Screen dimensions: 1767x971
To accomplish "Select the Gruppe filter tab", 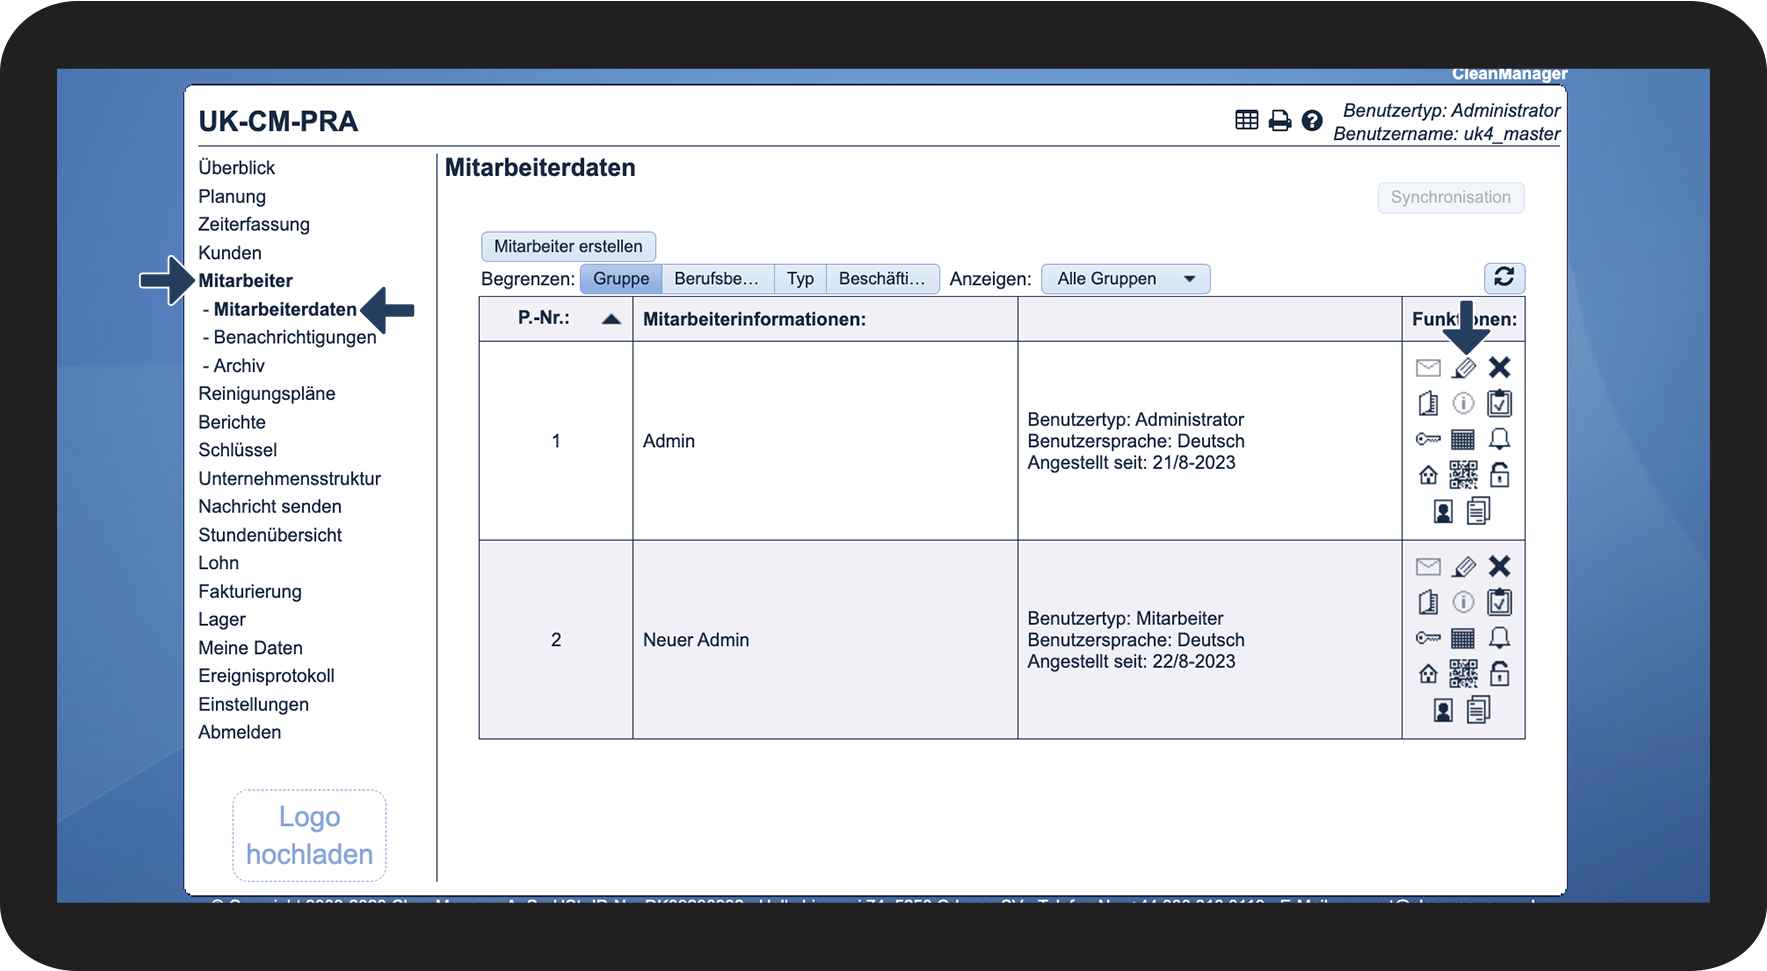I will pos(621,279).
